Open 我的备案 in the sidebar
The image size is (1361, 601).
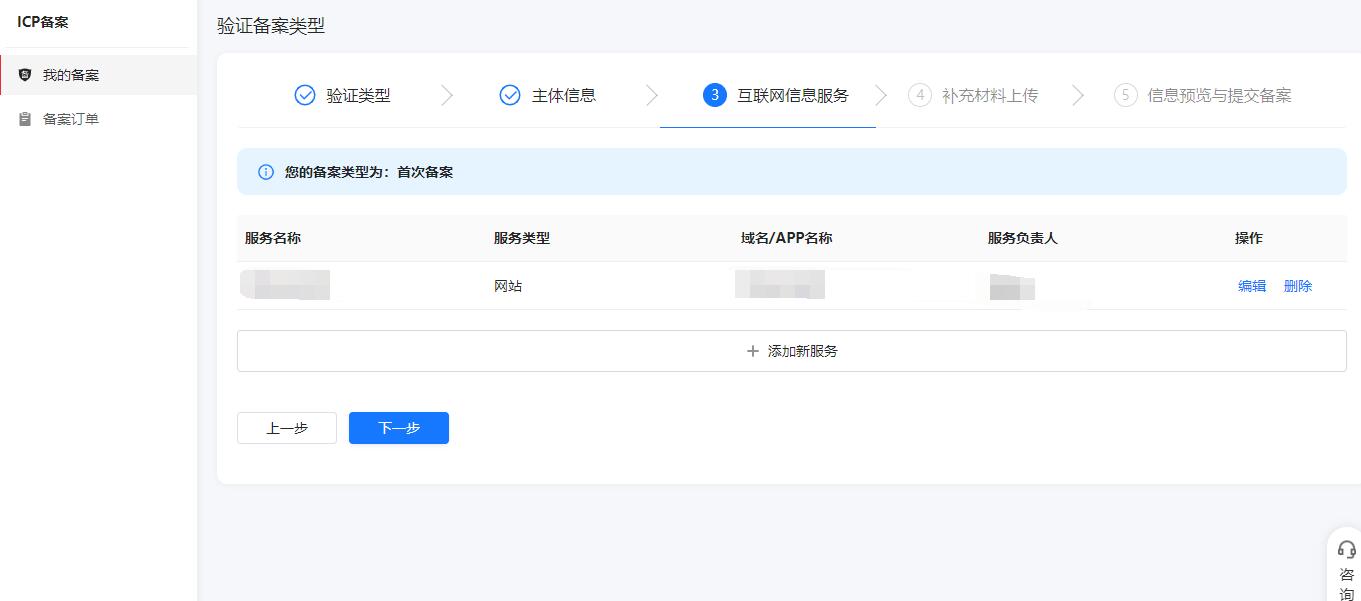coord(98,75)
